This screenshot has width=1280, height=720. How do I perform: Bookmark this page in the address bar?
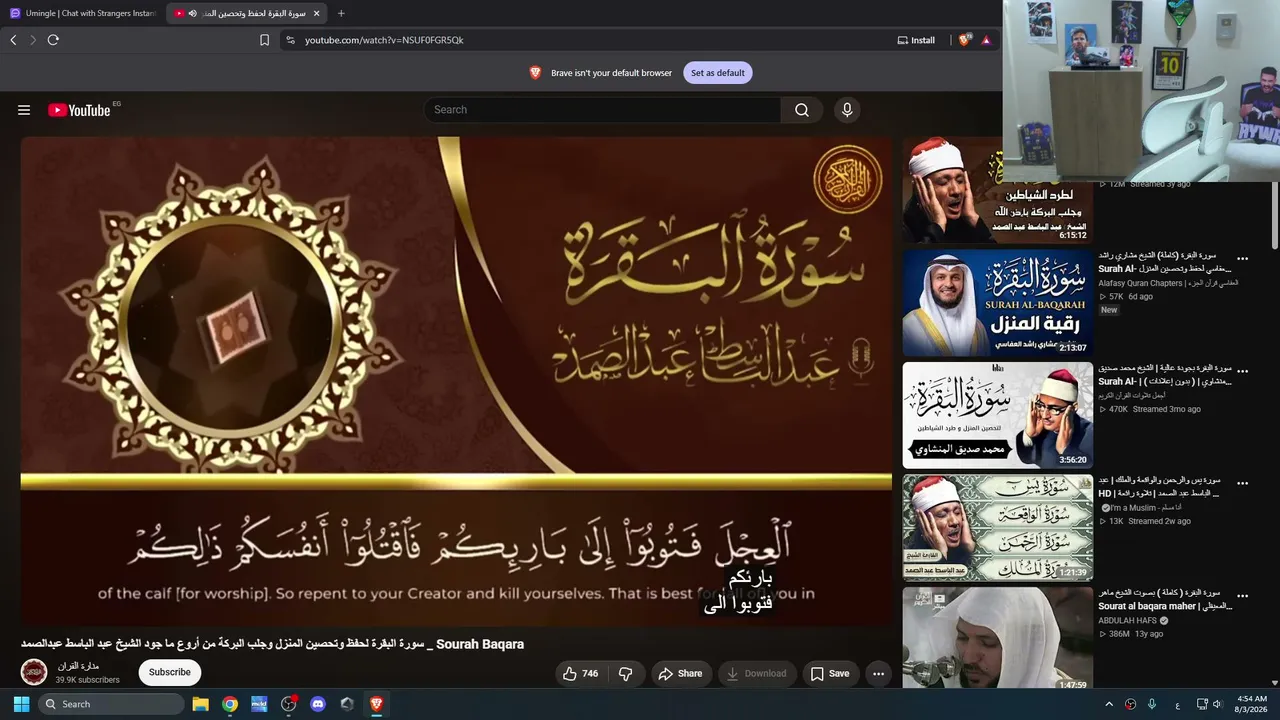coord(264,40)
